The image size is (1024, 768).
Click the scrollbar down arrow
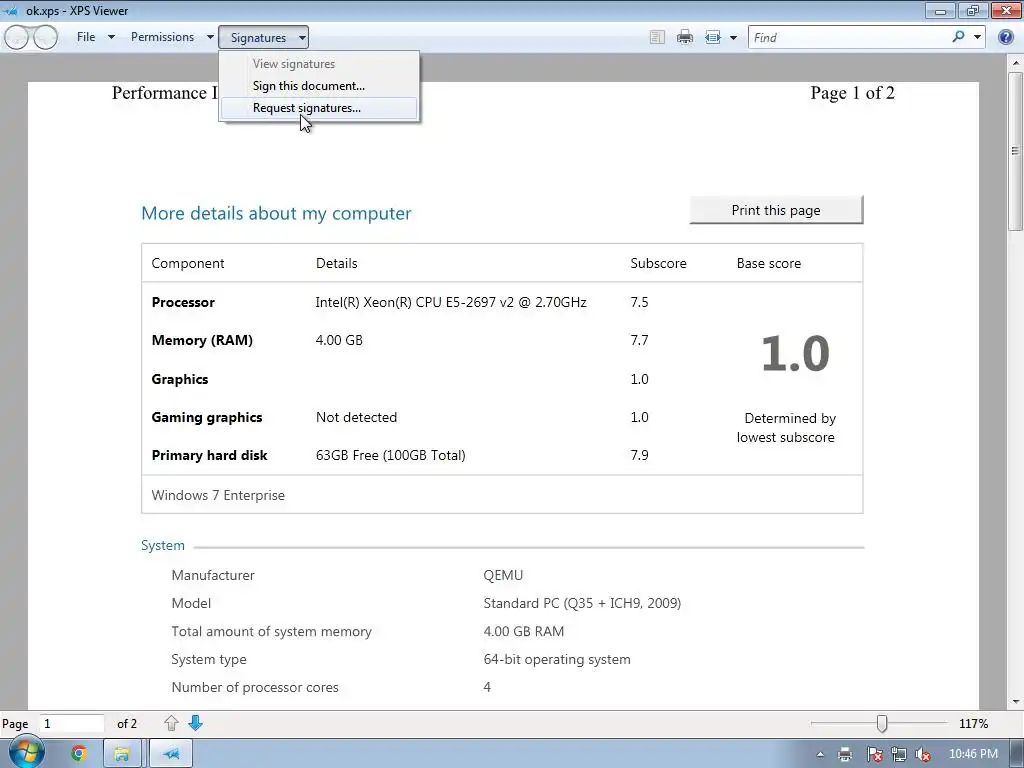(x=1016, y=702)
